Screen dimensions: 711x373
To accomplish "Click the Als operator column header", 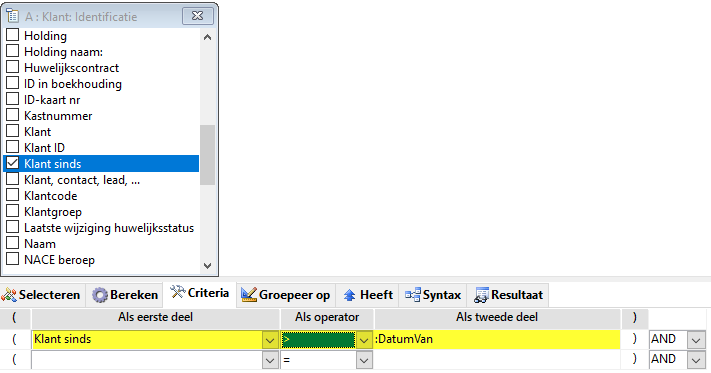I will [x=327, y=318].
